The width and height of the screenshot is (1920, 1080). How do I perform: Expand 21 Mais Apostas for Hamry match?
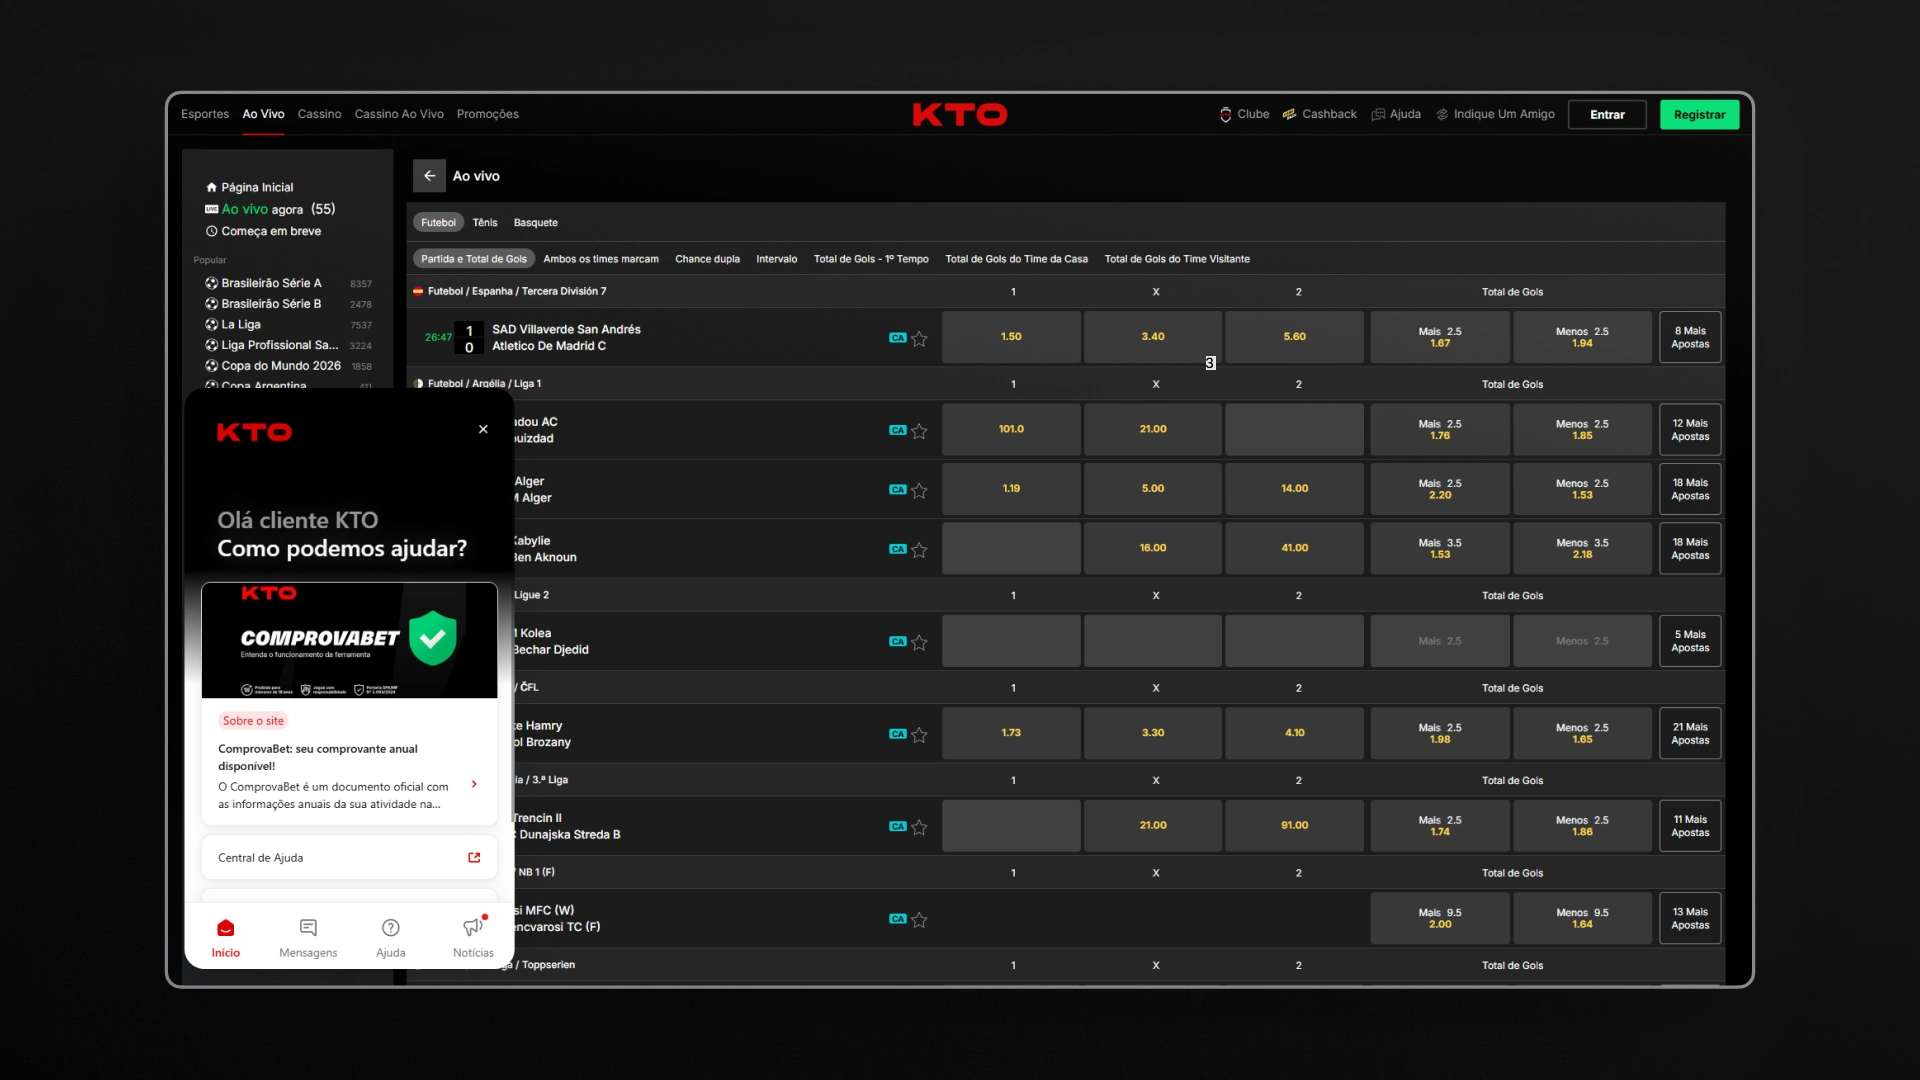tap(1690, 733)
